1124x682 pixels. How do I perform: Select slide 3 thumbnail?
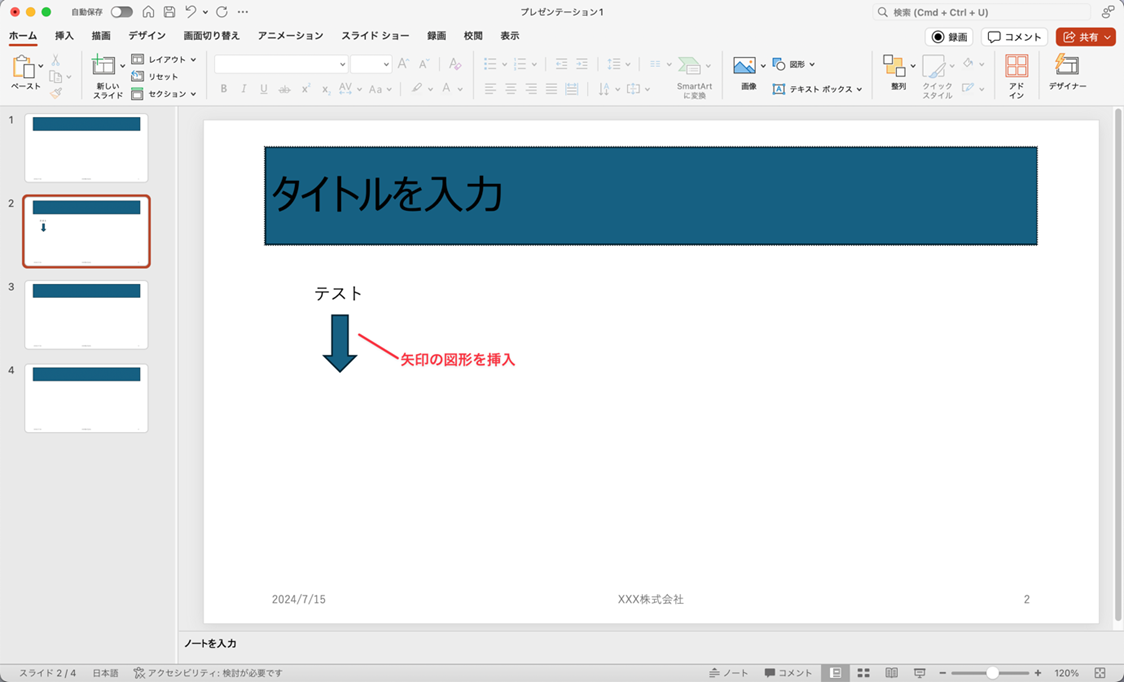(86, 315)
